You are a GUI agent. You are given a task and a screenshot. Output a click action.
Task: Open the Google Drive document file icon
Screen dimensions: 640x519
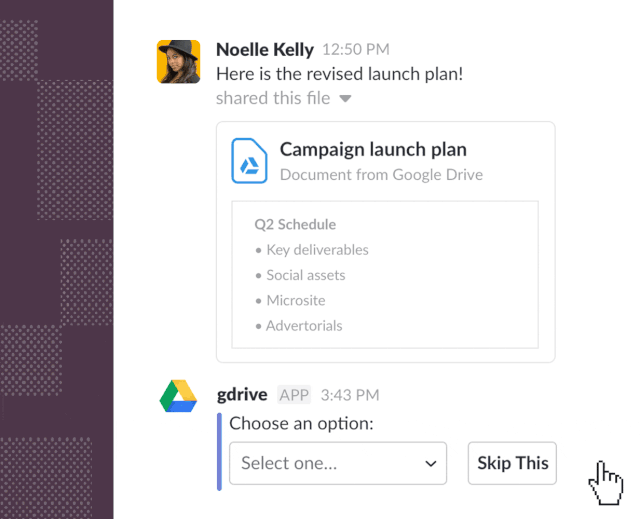coord(249,161)
